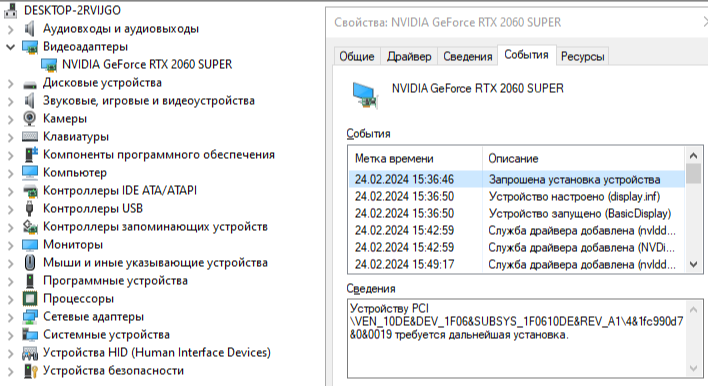Viewport: 708px width, 386px height.
Task: Select the Процессоры chip icon
Action: (x=30, y=298)
